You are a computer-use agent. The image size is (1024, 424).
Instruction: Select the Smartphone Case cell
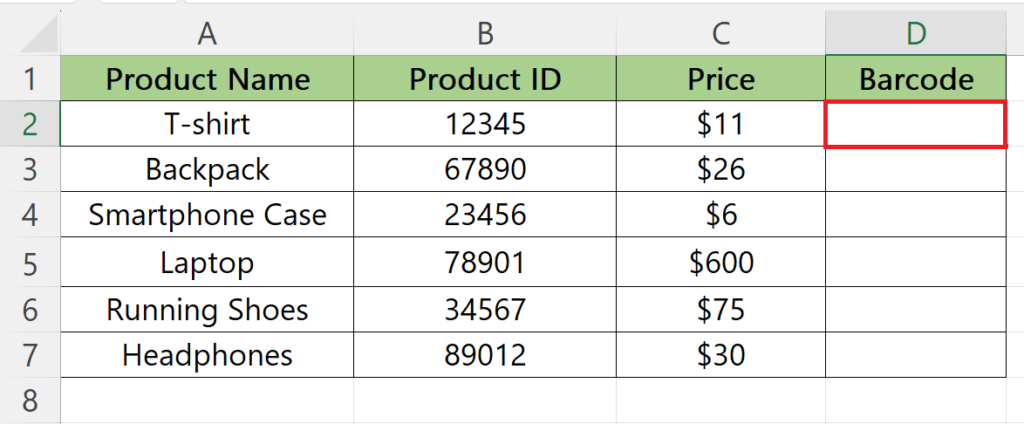[207, 214]
